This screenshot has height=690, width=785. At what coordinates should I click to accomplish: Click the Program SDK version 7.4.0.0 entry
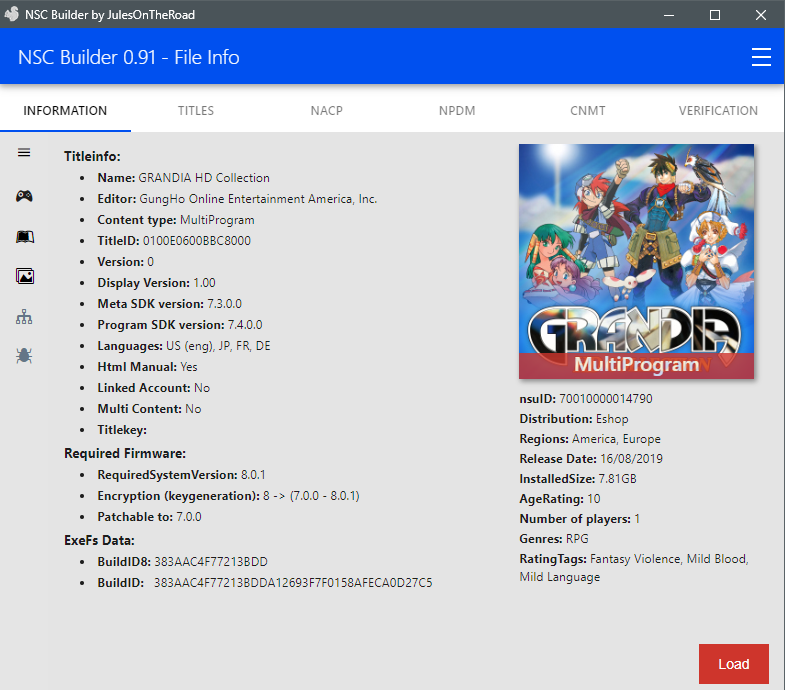click(180, 325)
